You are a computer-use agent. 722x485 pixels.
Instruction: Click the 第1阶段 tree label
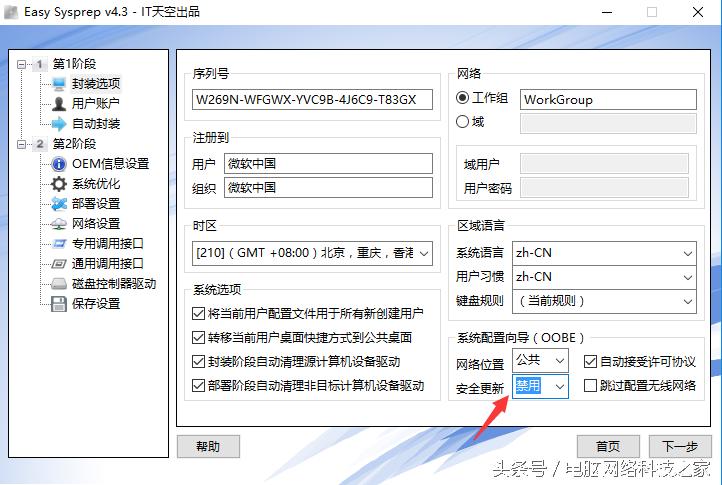tap(74, 64)
